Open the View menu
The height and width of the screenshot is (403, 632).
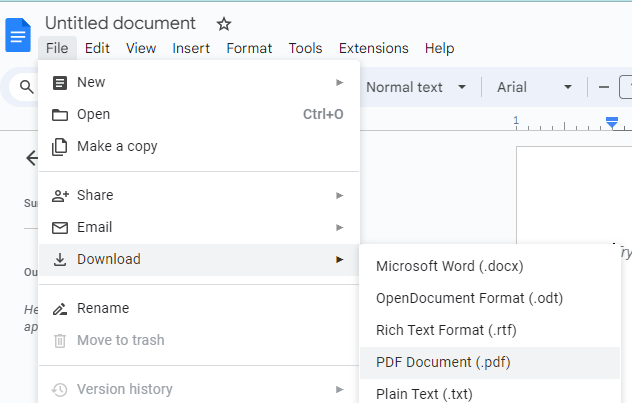coord(141,48)
